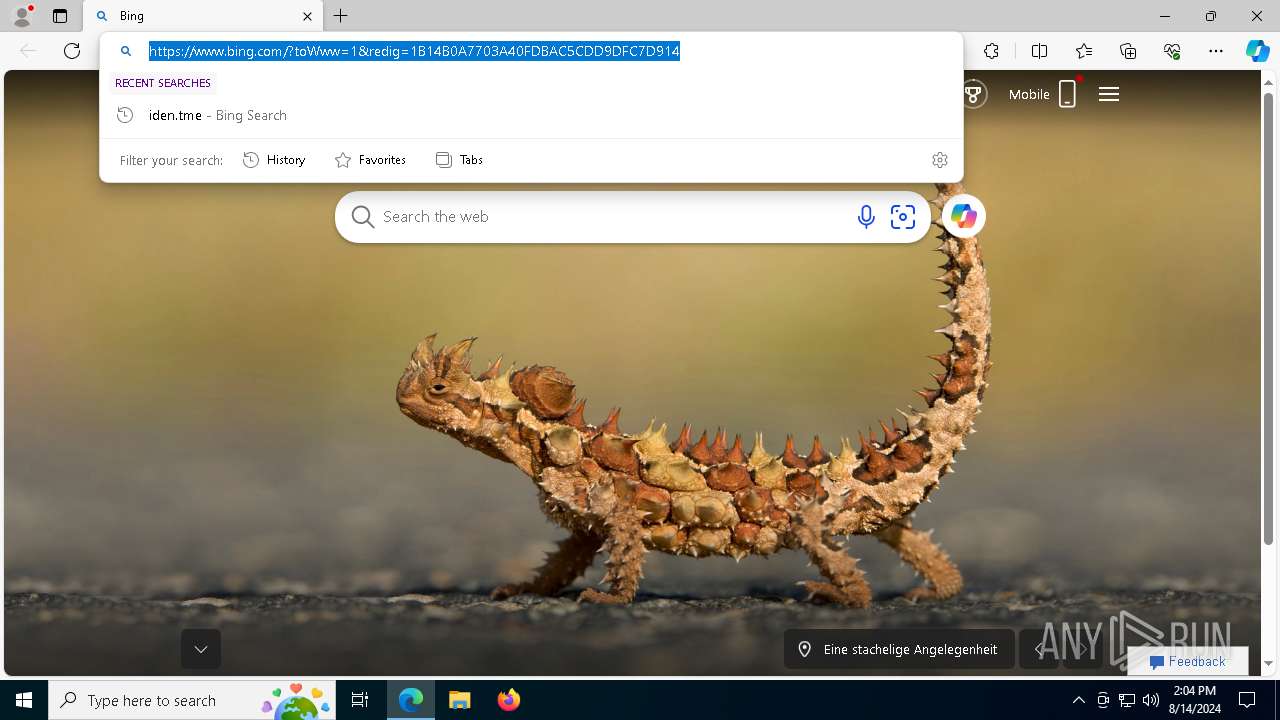Refresh the page
Viewport: 1280px width, 720px height.
[72, 51]
